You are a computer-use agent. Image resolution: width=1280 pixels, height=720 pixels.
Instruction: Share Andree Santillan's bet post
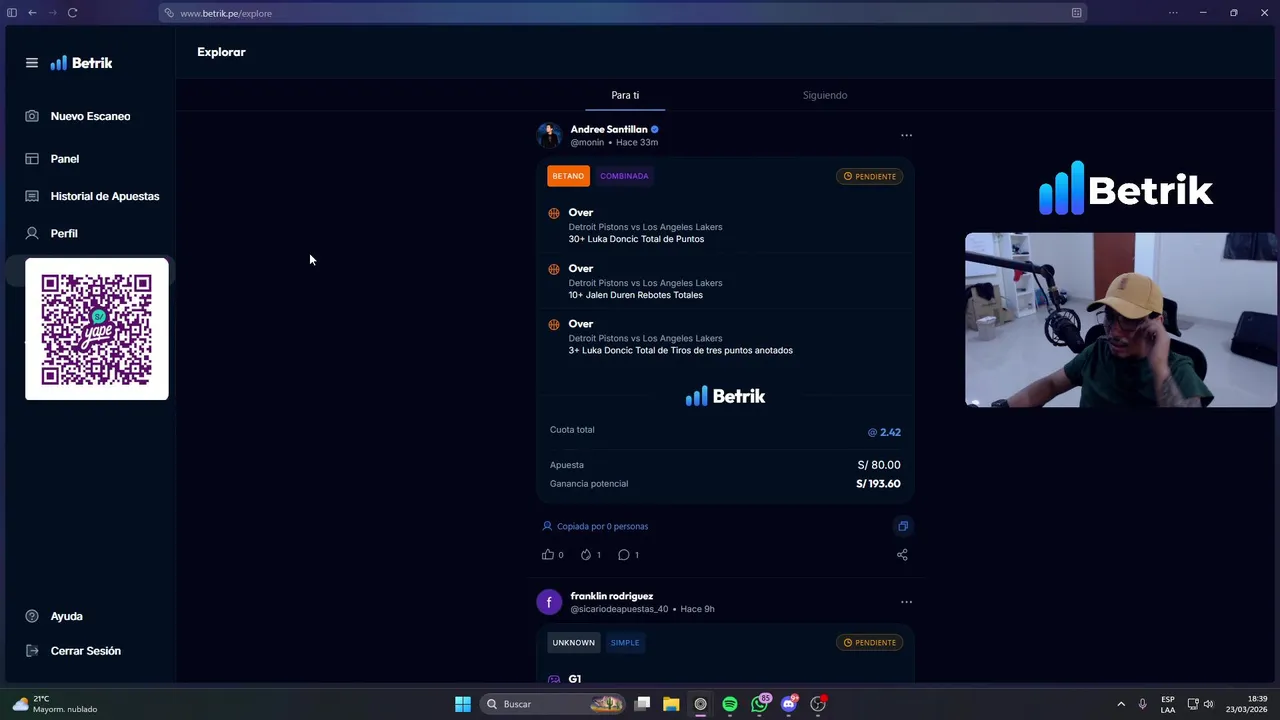pos(902,554)
